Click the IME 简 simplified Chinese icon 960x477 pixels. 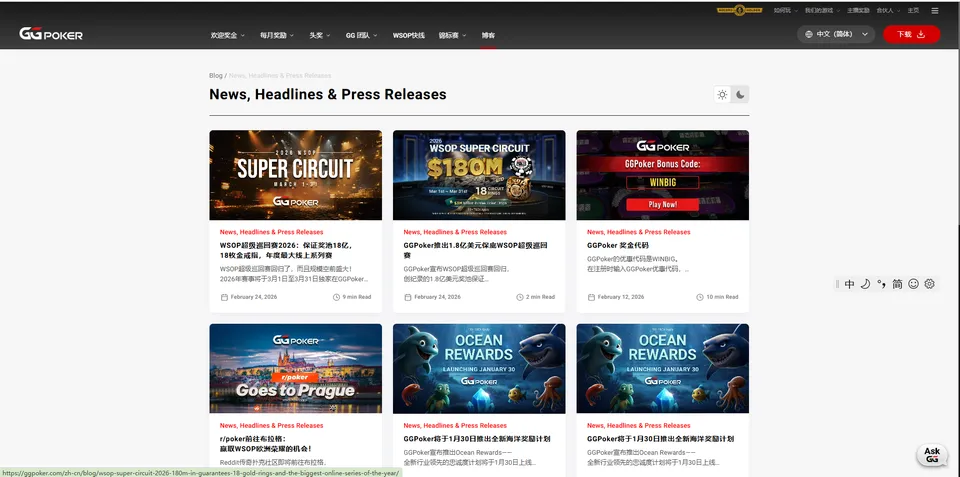(897, 284)
